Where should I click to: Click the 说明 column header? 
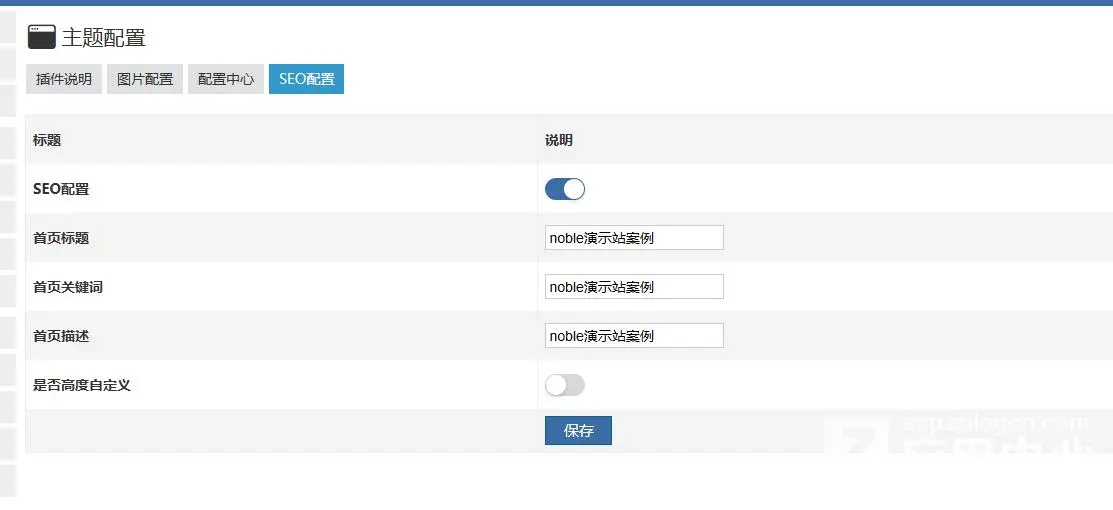click(x=559, y=140)
